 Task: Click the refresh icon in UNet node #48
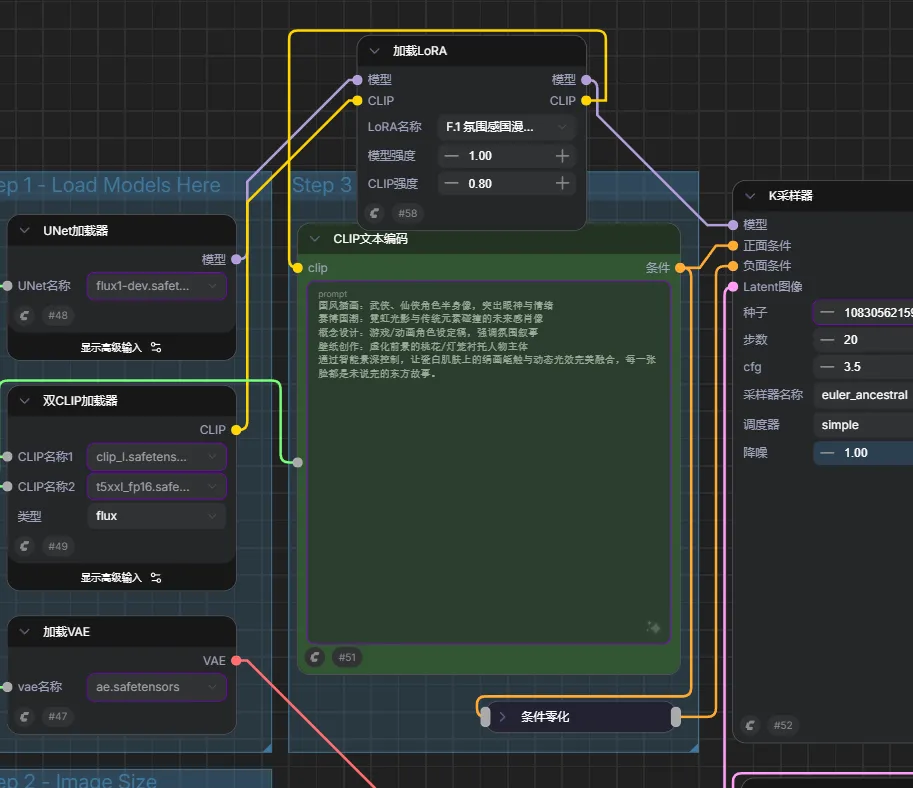24,315
